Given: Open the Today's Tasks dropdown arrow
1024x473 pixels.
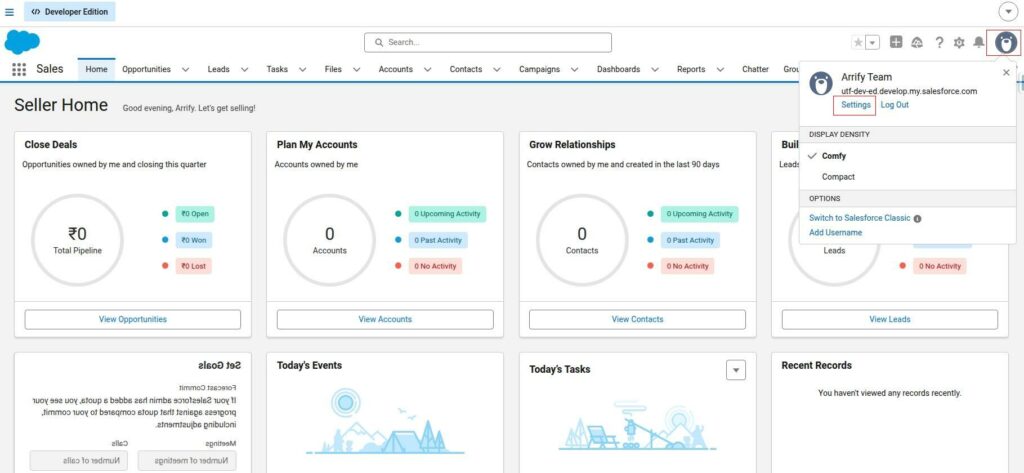Looking at the screenshot, I should (x=736, y=370).
